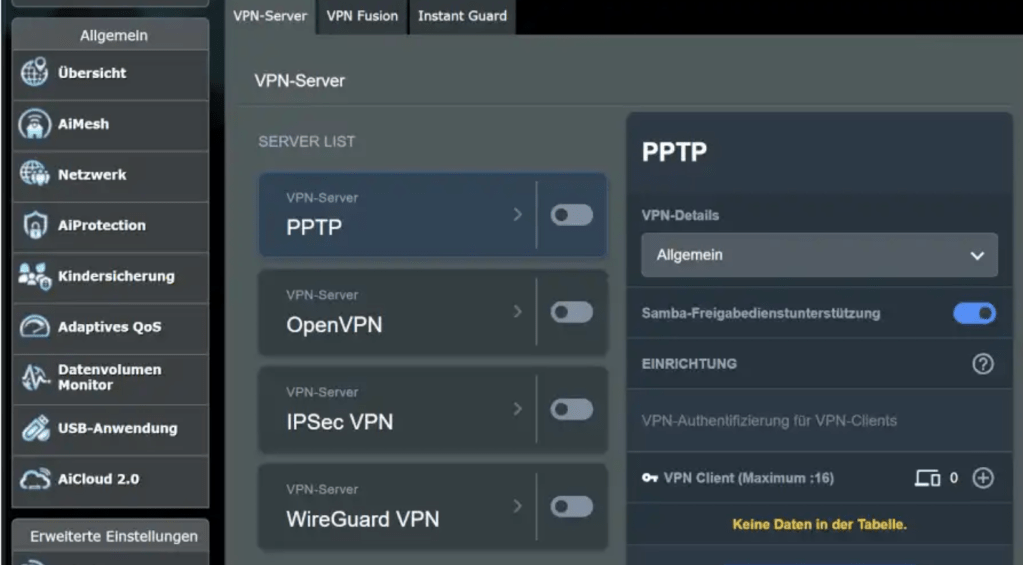Open AiMesh via its sidebar icon
Image resolution: width=1023 pixels, height=565 pixels.
point(34,124)
